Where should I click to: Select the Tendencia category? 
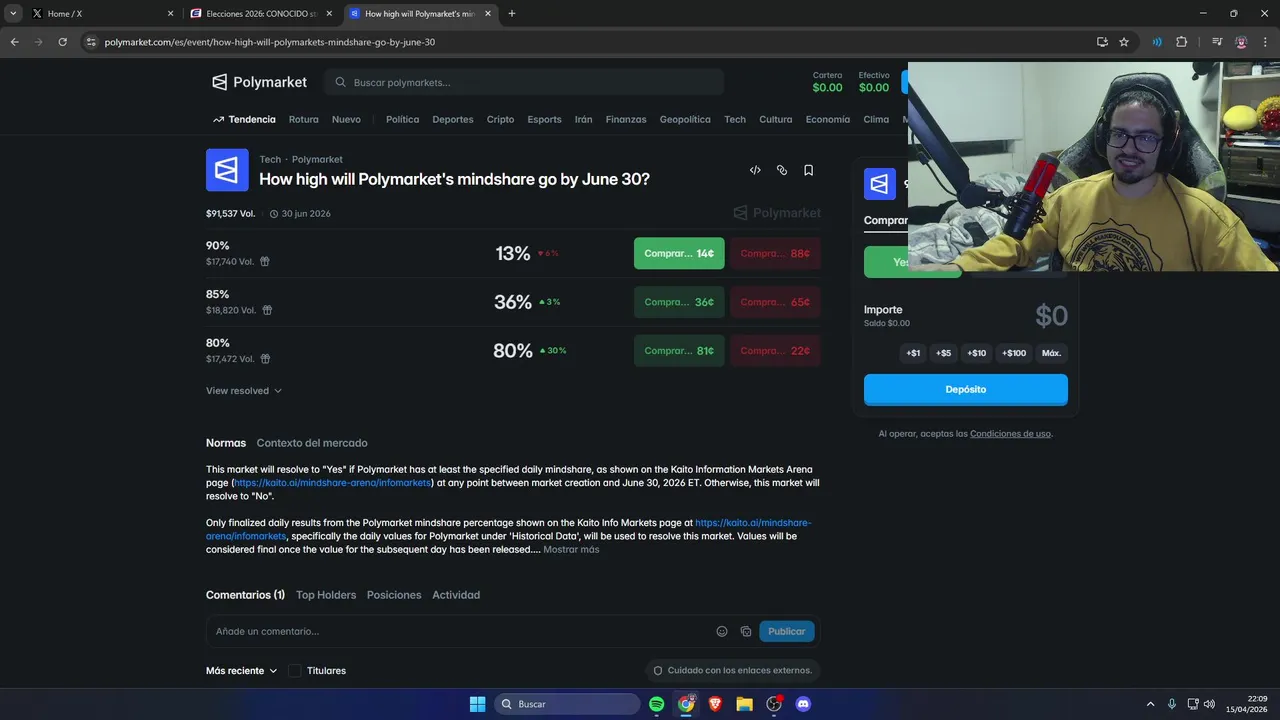point(244,119)
